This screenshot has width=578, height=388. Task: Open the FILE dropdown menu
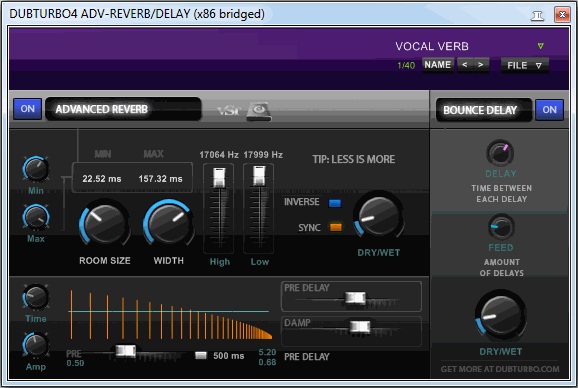click(525, 66)
